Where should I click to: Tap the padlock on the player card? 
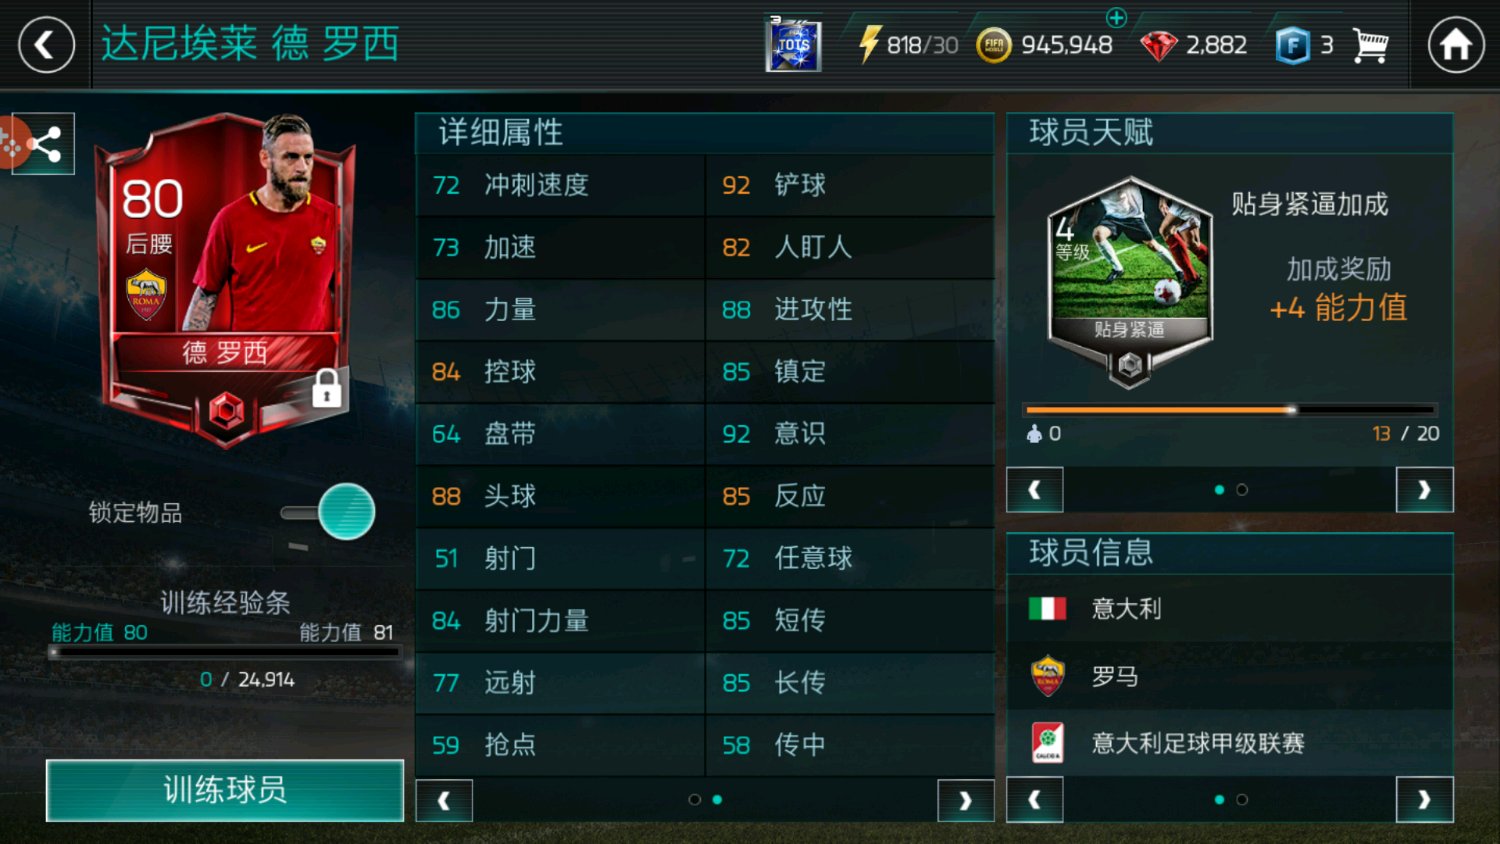click(326, 387)
